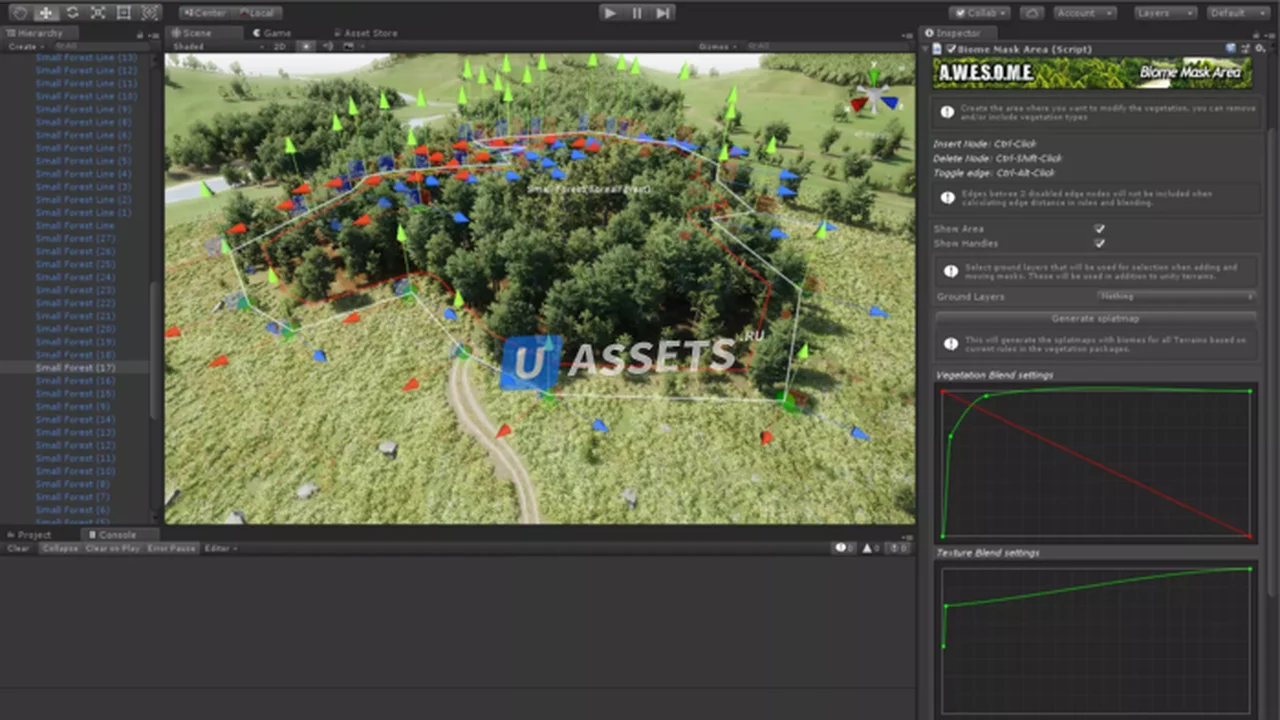Select Small Forest Line (13) in Hierarchy
1280x720 pixels.
point(86,58)
